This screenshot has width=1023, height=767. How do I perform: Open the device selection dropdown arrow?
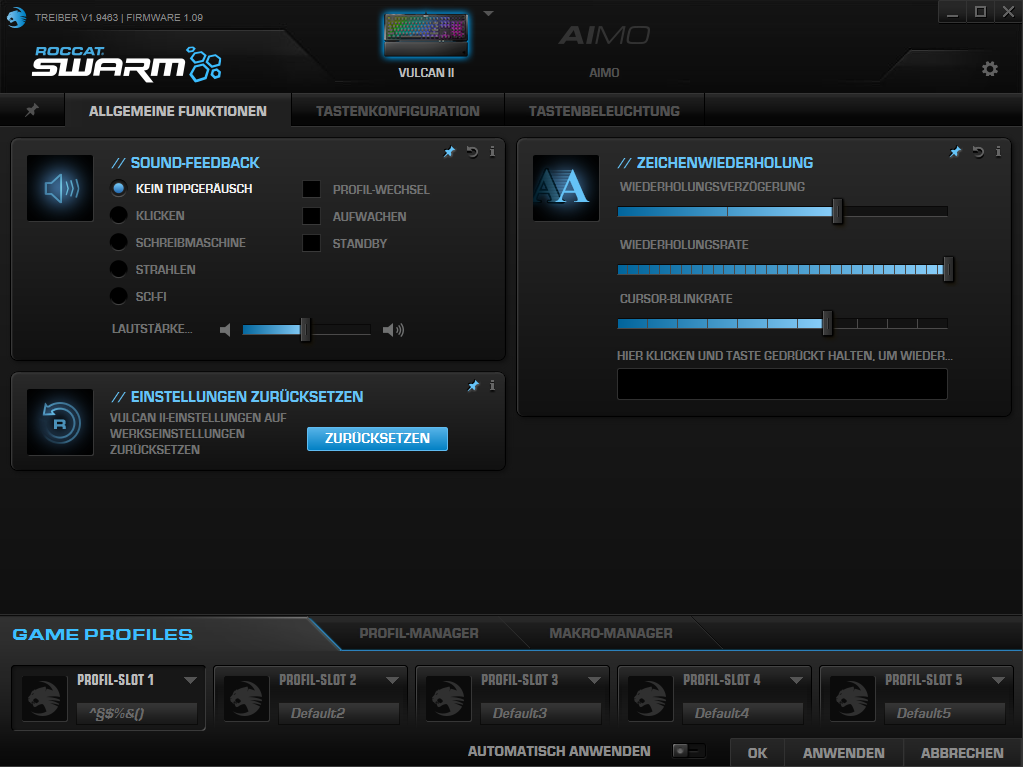point(488,13)
